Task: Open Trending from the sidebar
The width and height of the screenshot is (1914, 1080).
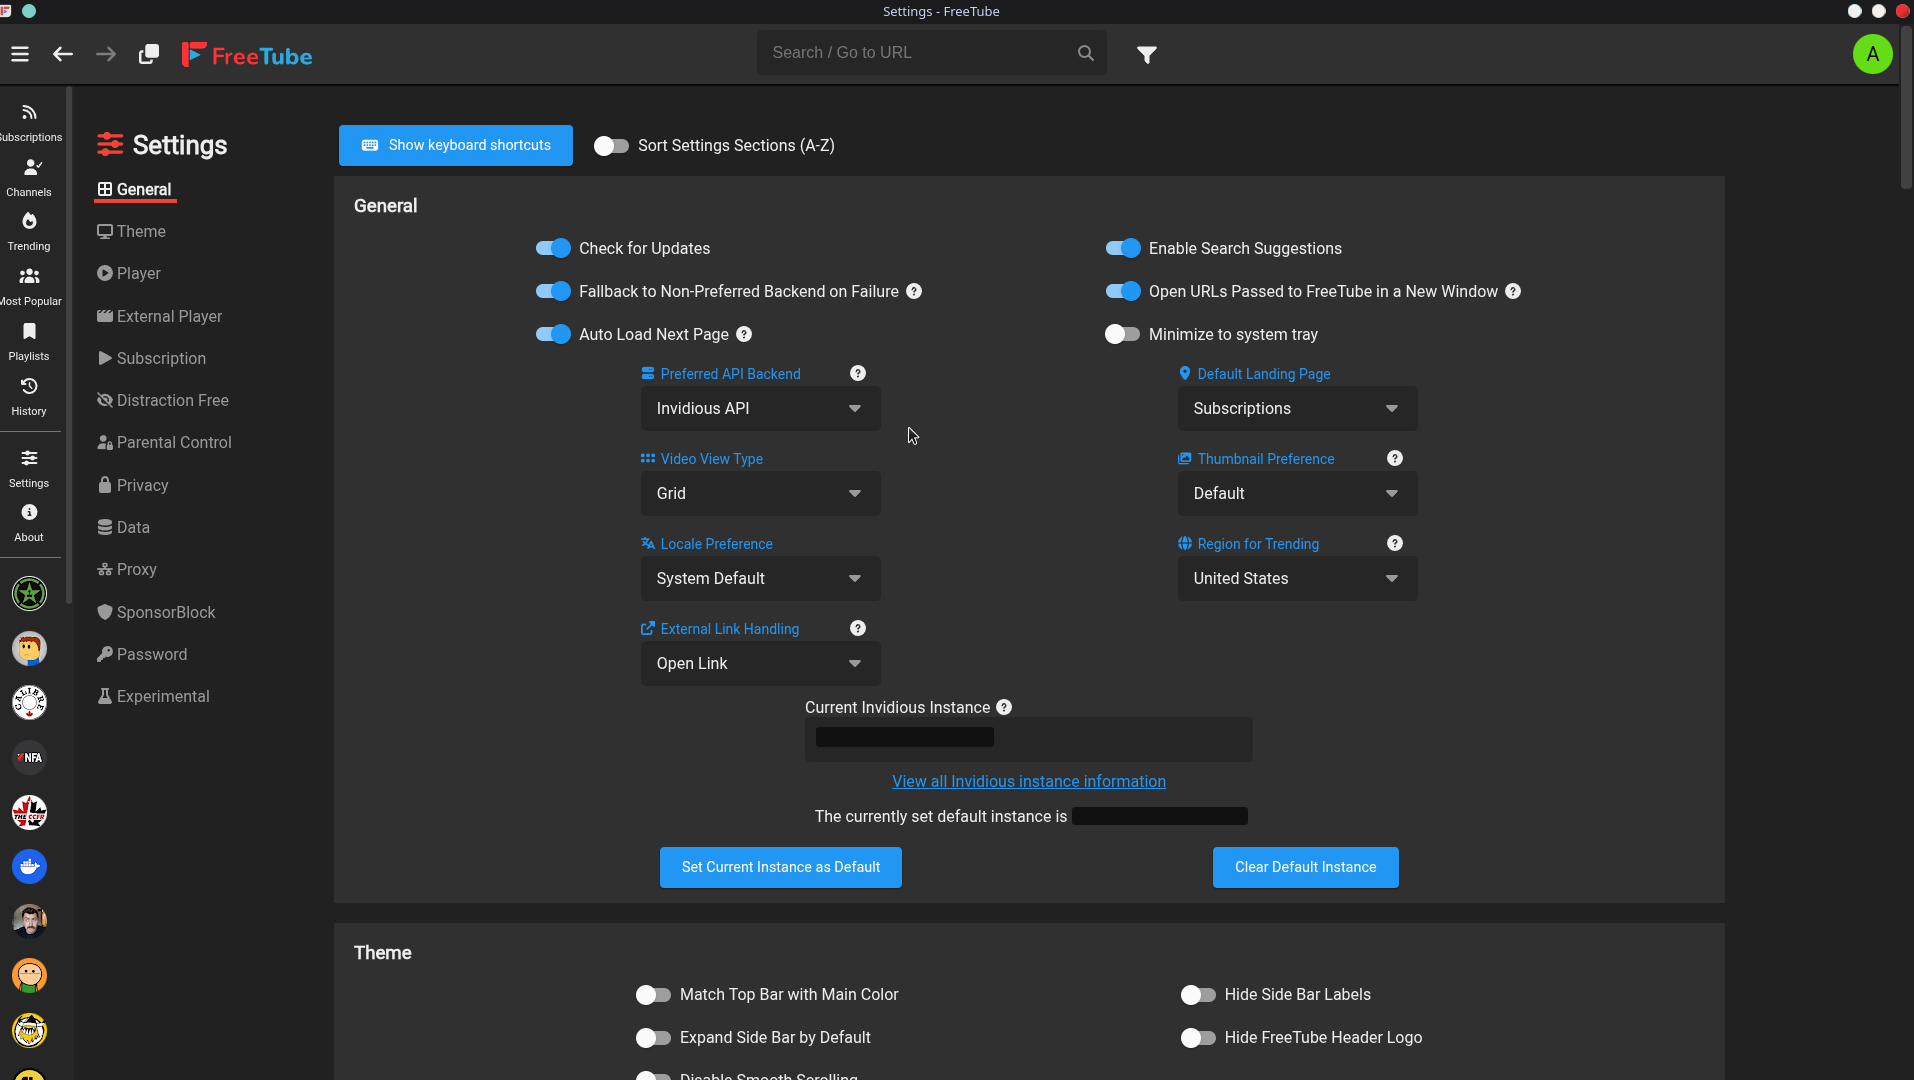Action: point(29,232)
